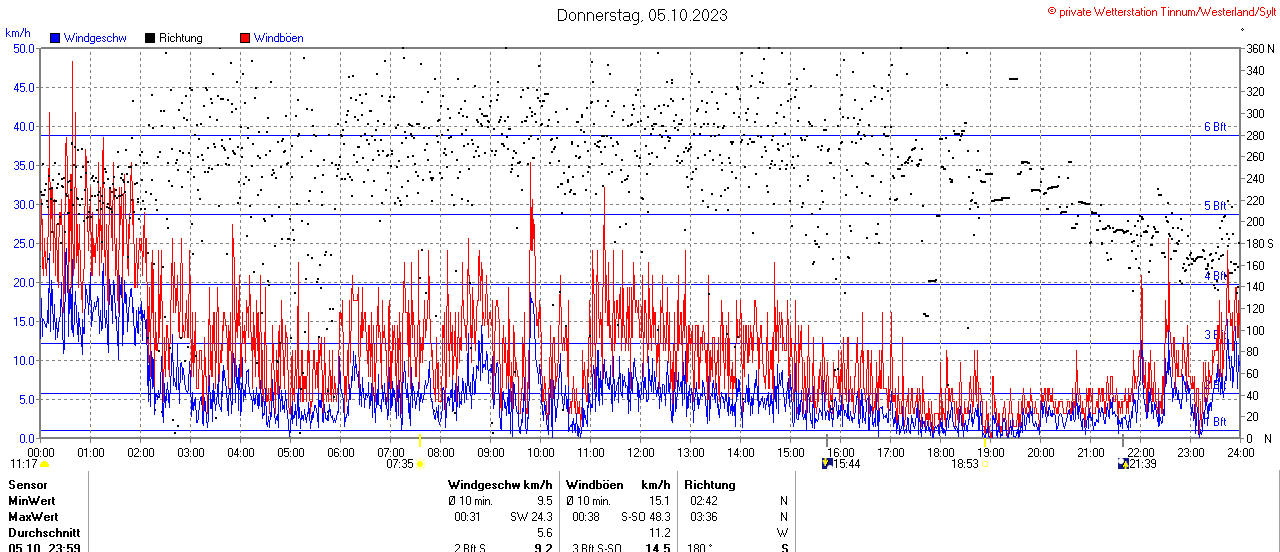1280x552 pixels.
Task: Click the SW 24.3 max wind speed value
Action: pyautogui.click(x=533, y=517)
